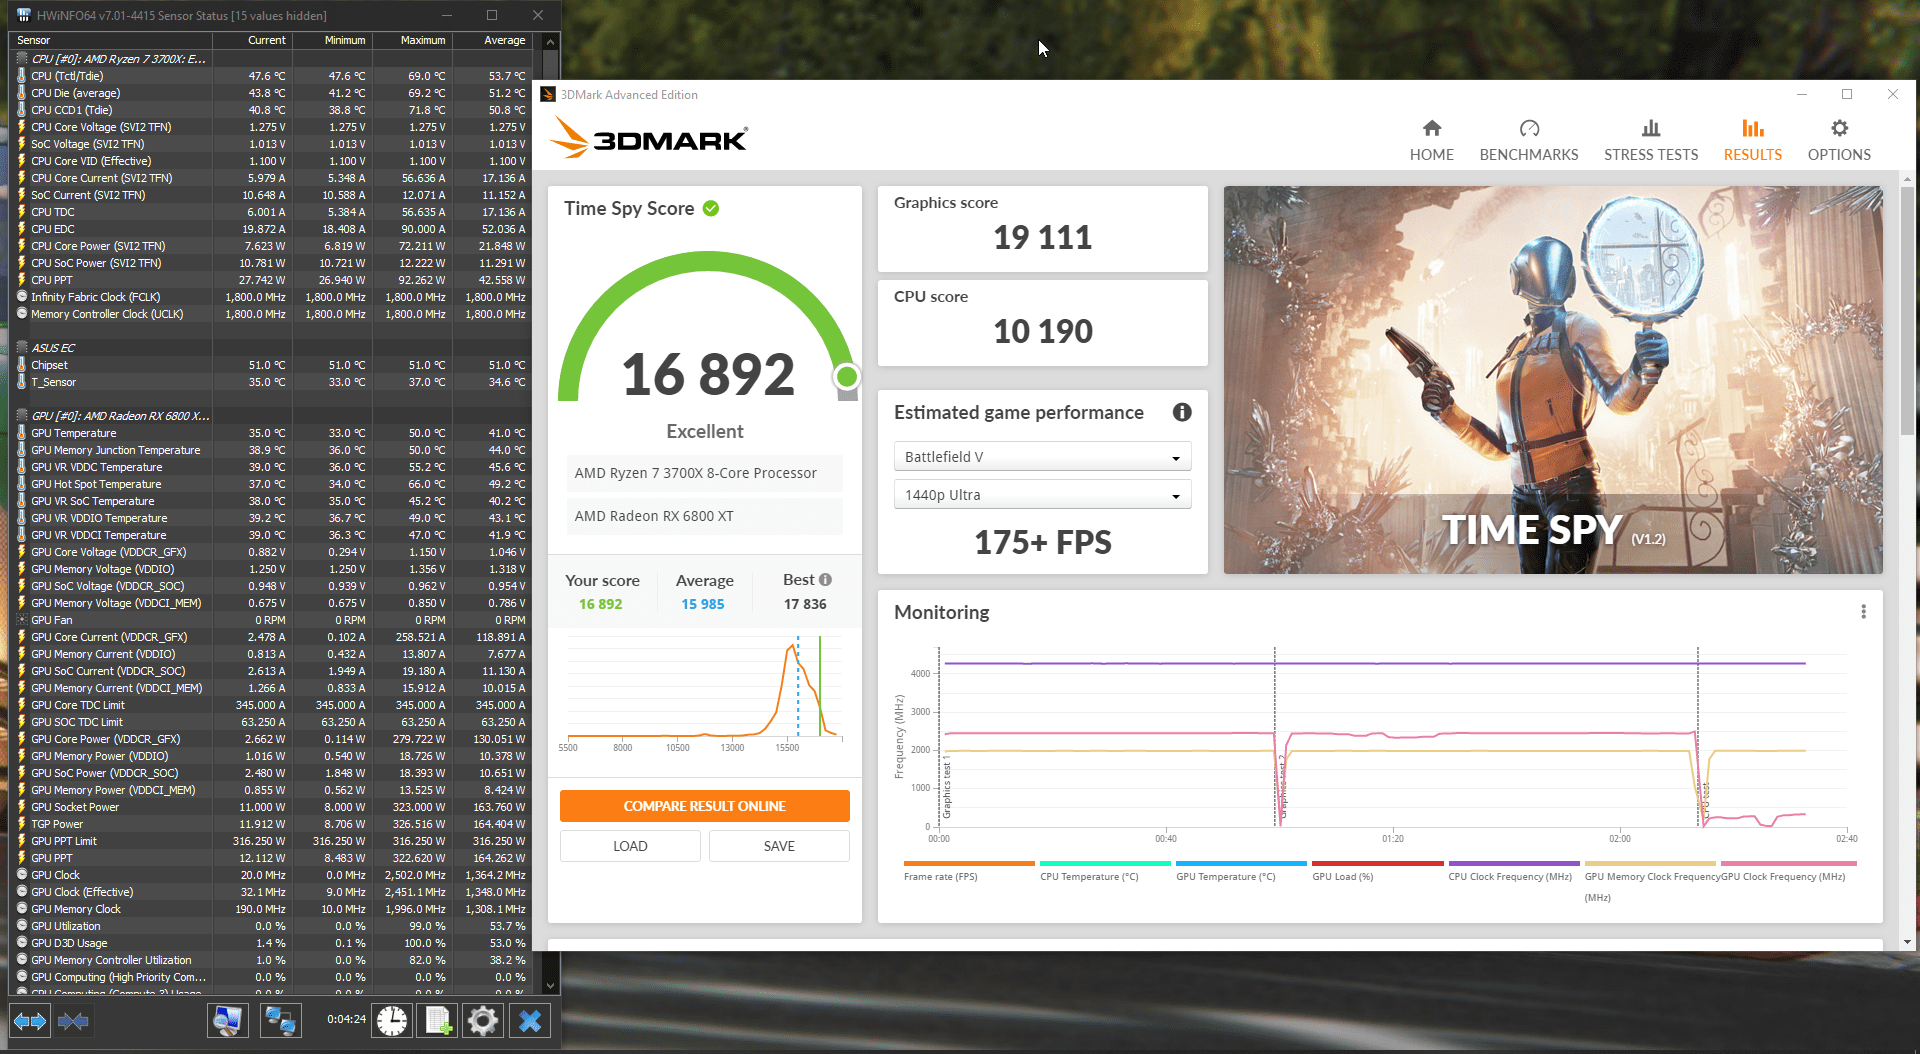Click HWiNFO remote network computers icon
The width and height of the screenshot is (1920, 1054).
279,1021
